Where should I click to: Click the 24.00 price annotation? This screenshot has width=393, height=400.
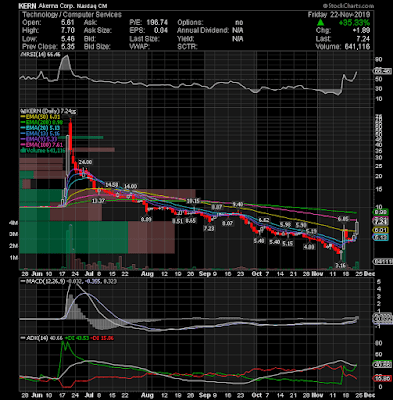85,162
